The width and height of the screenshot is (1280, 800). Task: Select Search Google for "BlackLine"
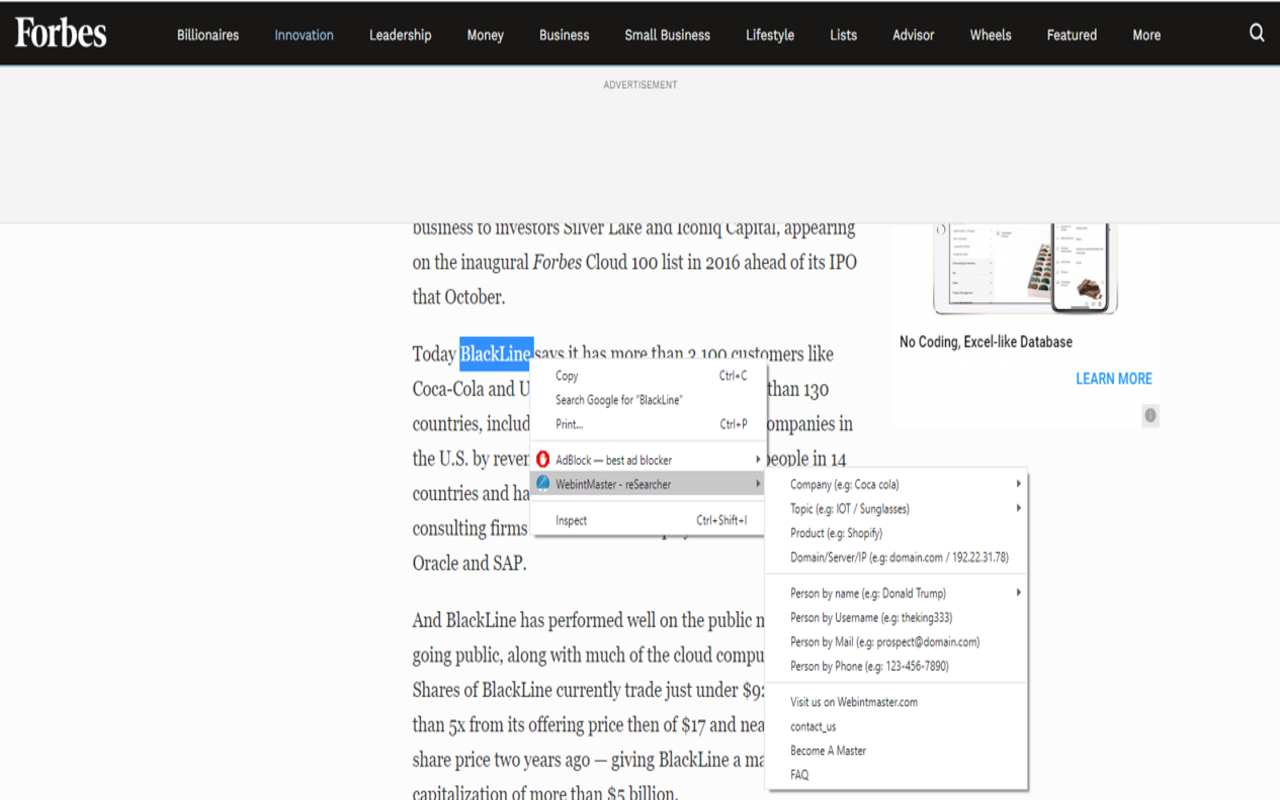tap(649, 400)
